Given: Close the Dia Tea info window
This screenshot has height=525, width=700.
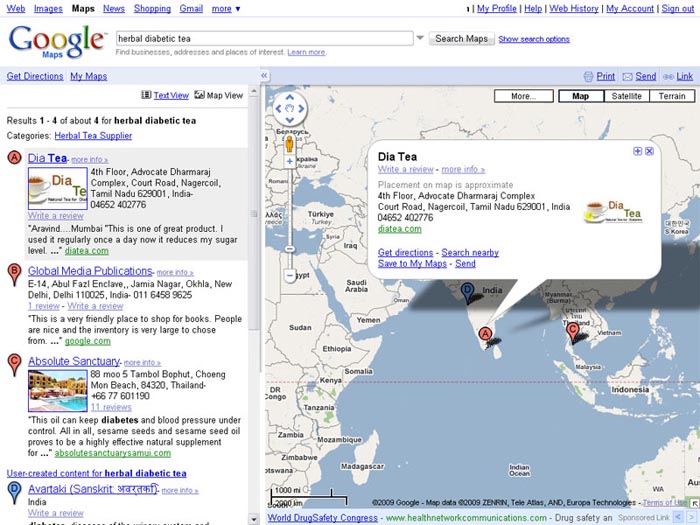Looking at the screenshot, I should (650, 151).
